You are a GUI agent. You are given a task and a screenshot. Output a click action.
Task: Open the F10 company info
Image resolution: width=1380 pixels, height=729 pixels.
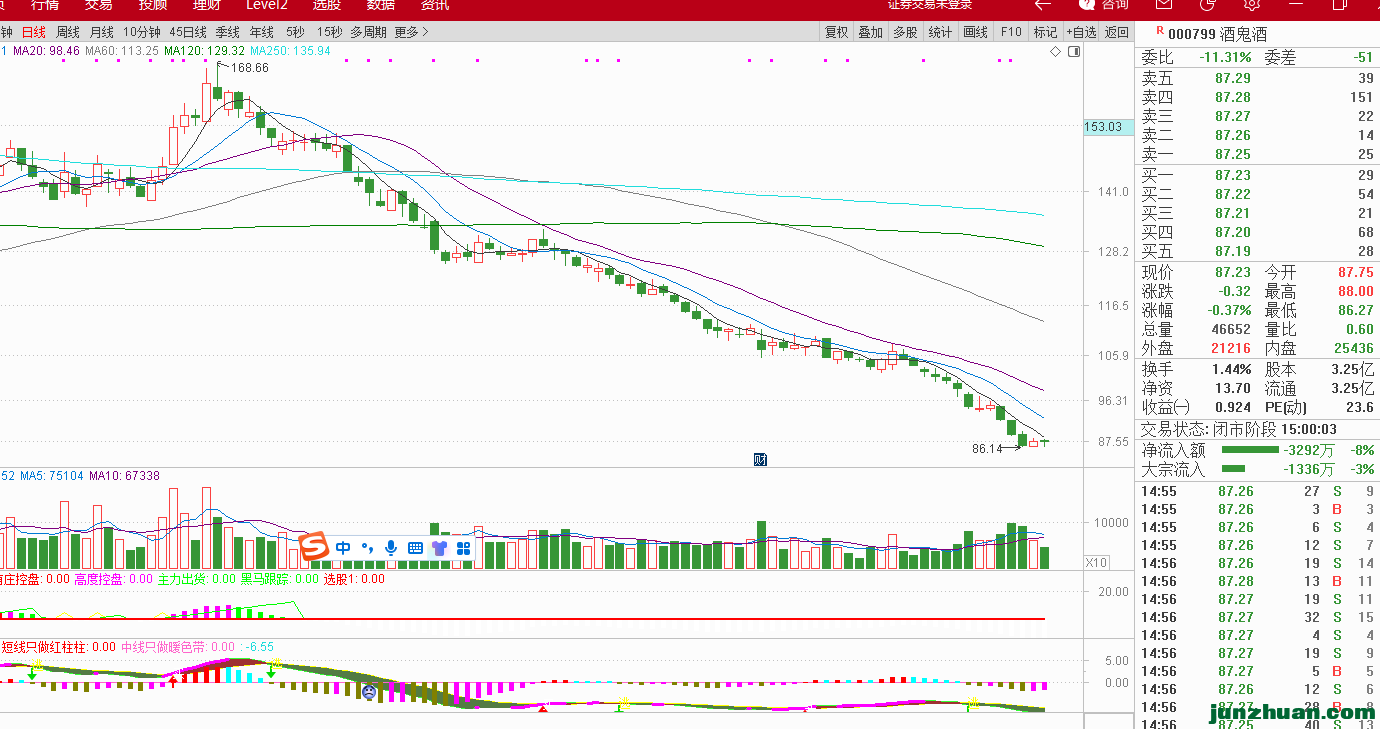(1011, 32)
